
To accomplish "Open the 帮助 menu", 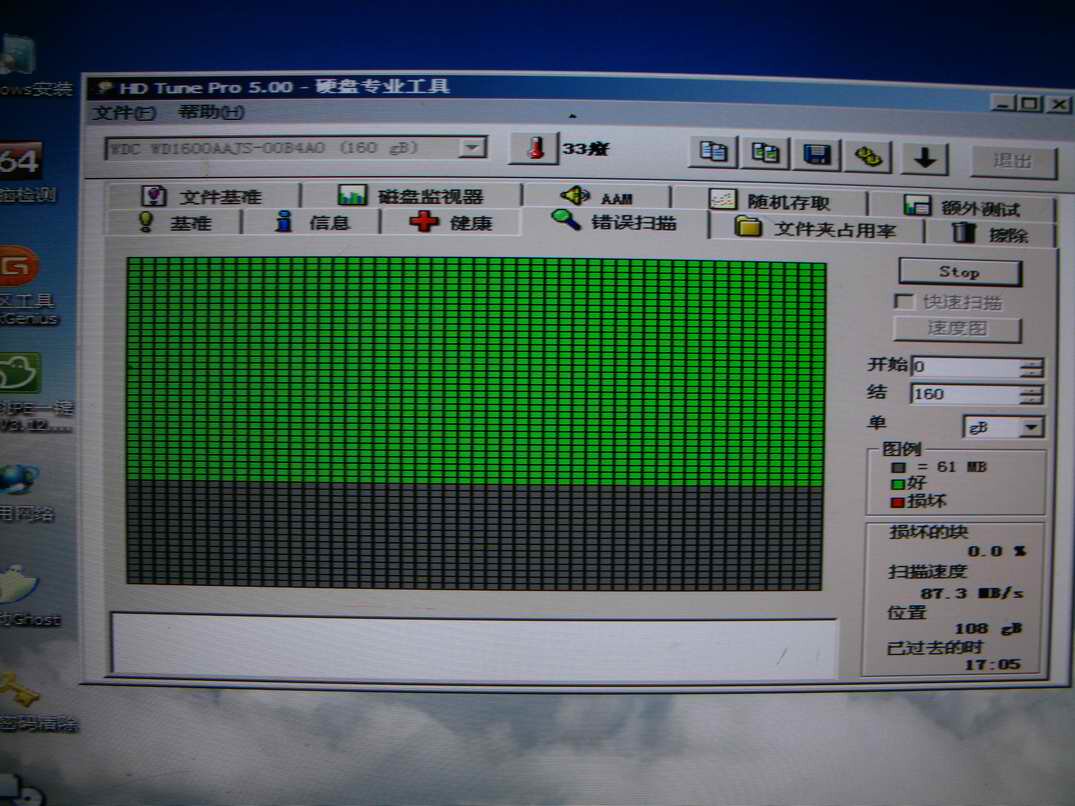I will tap(210, 112).
